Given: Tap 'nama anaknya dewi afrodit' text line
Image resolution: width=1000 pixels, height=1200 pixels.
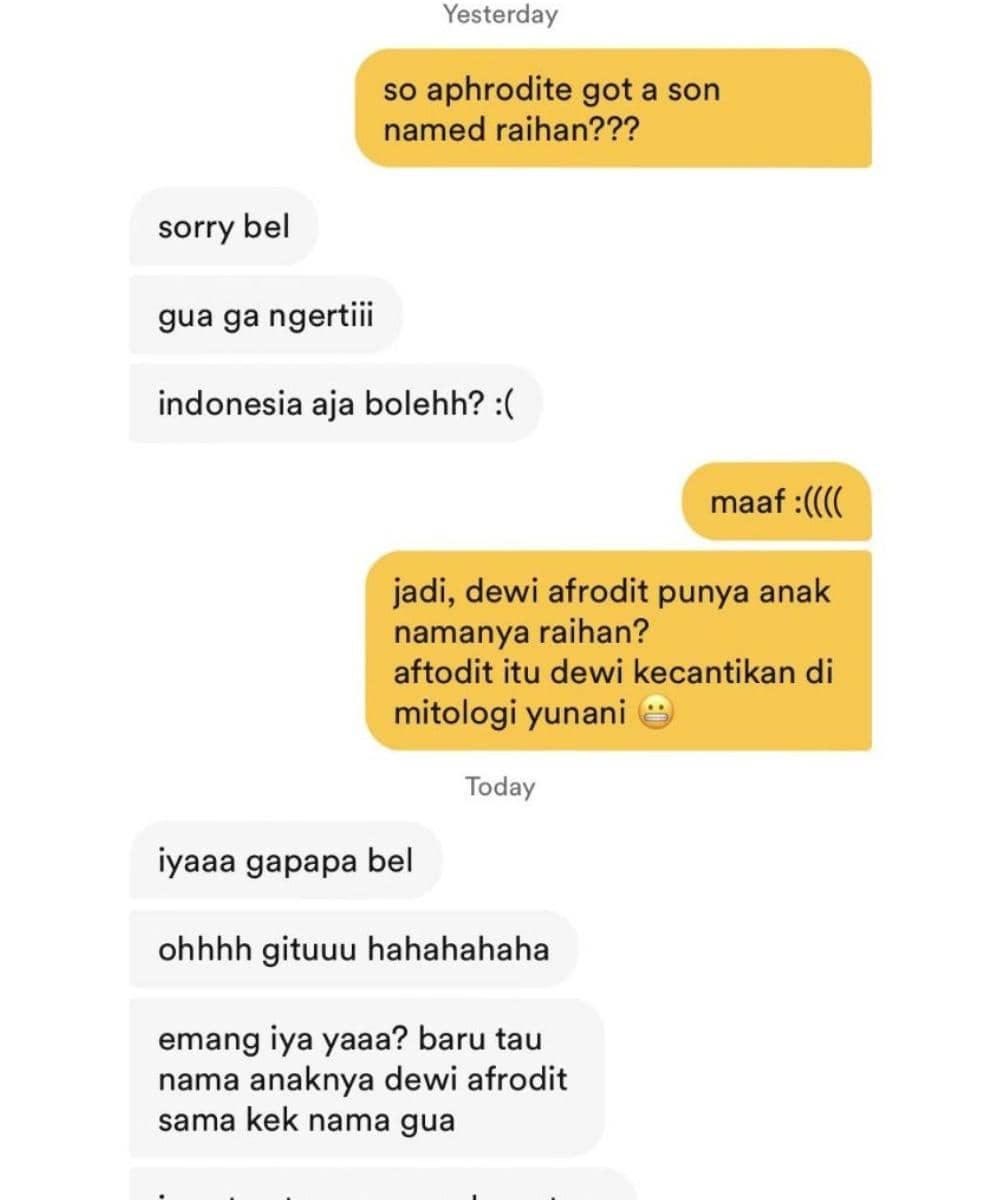Looking at the screenshot, I should pos(362,1079).
